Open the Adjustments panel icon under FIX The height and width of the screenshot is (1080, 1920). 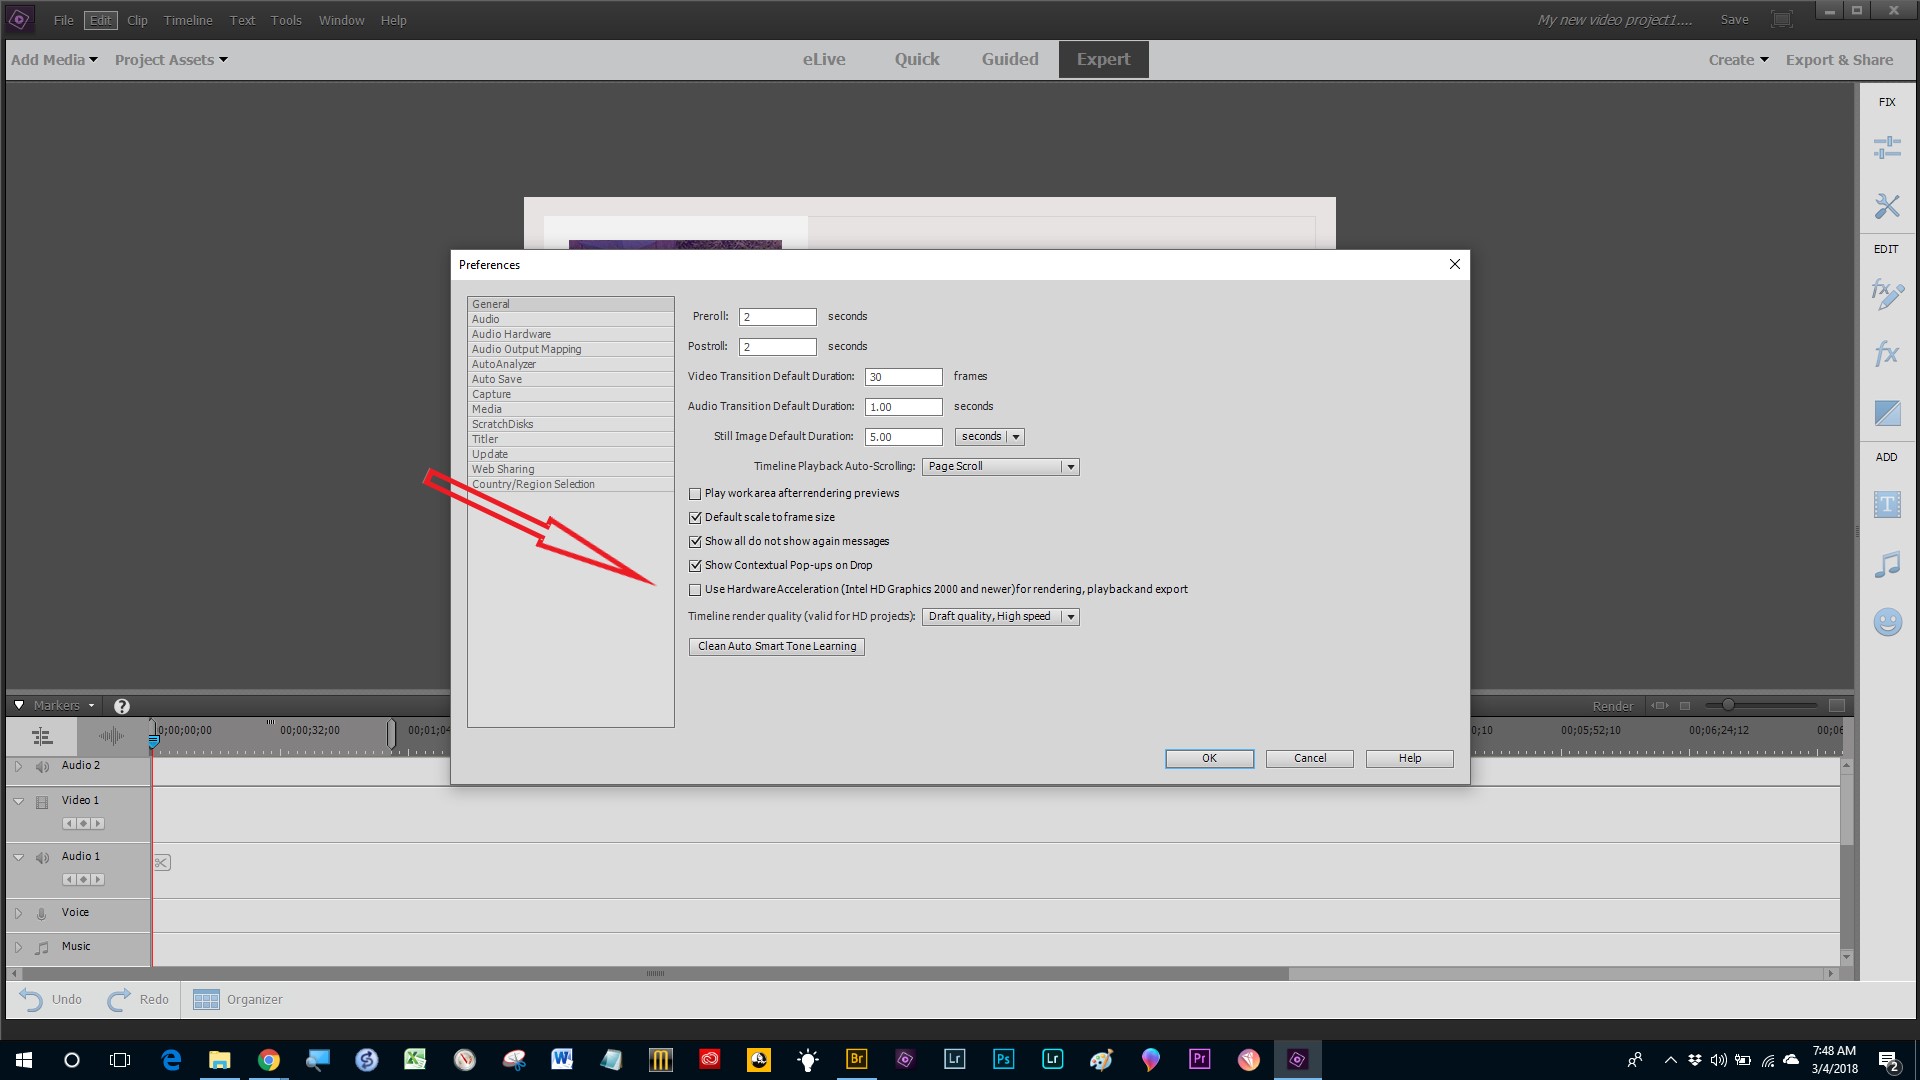tap(1887, 148)
